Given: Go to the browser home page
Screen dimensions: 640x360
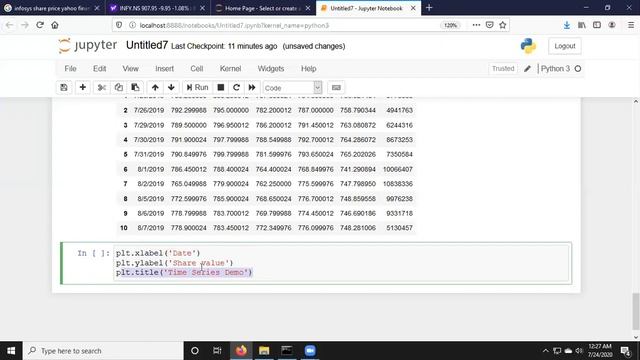Looking at the screenshot, I should [x=55, y=25].
